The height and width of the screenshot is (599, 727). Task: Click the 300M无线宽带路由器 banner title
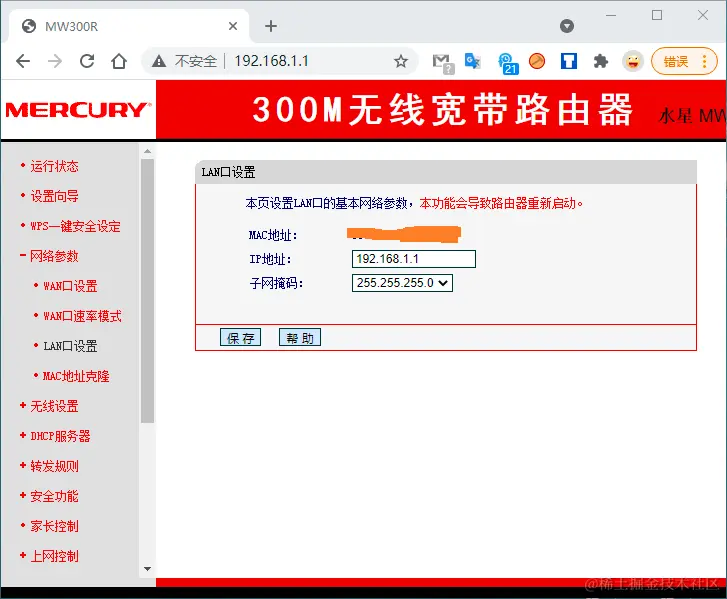click(x=442, y=110)
